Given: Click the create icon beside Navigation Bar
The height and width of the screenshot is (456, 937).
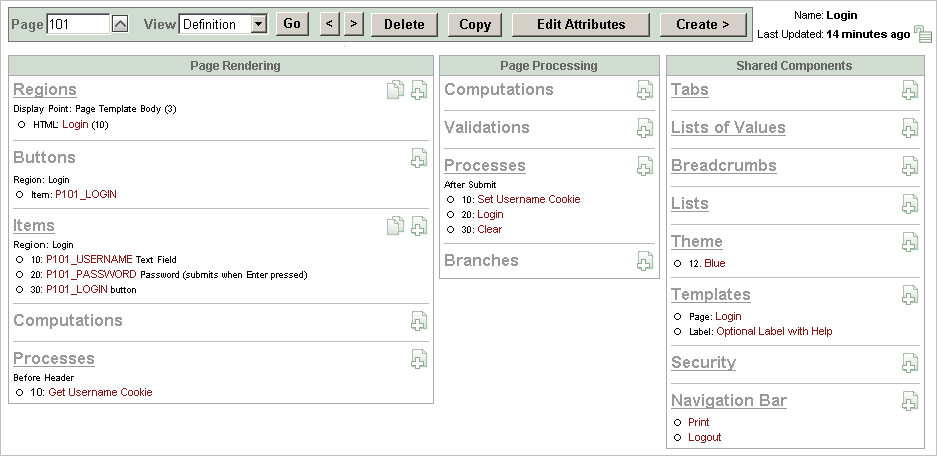Looking at the screenshot, I should [x=909, y=401].
